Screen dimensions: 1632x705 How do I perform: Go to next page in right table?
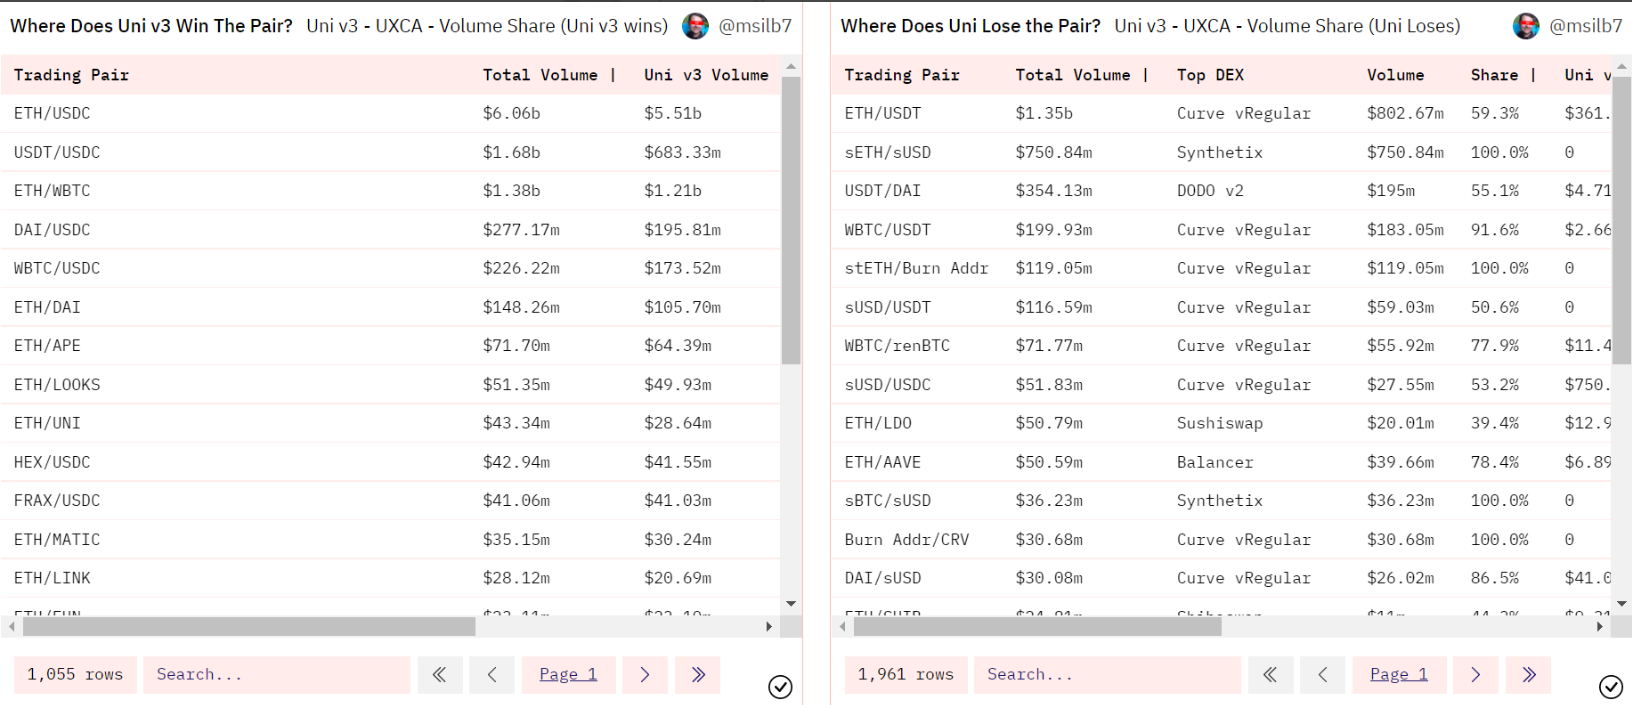click(x=1476, y=675)
